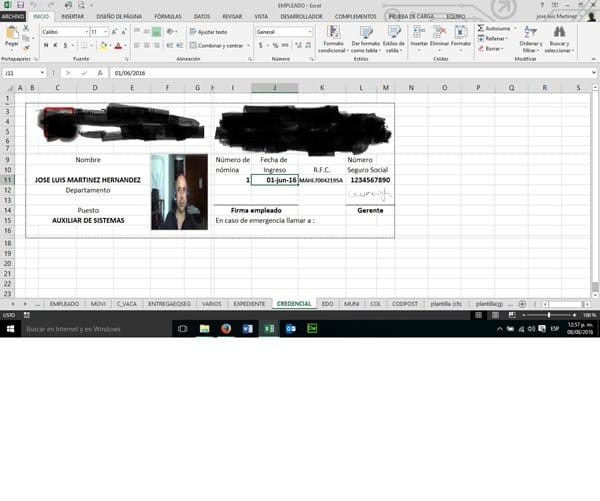Screen dimensions: 600x501
Task: Click the formula bar showing 01/06/2016
Action: click(352, 73)
